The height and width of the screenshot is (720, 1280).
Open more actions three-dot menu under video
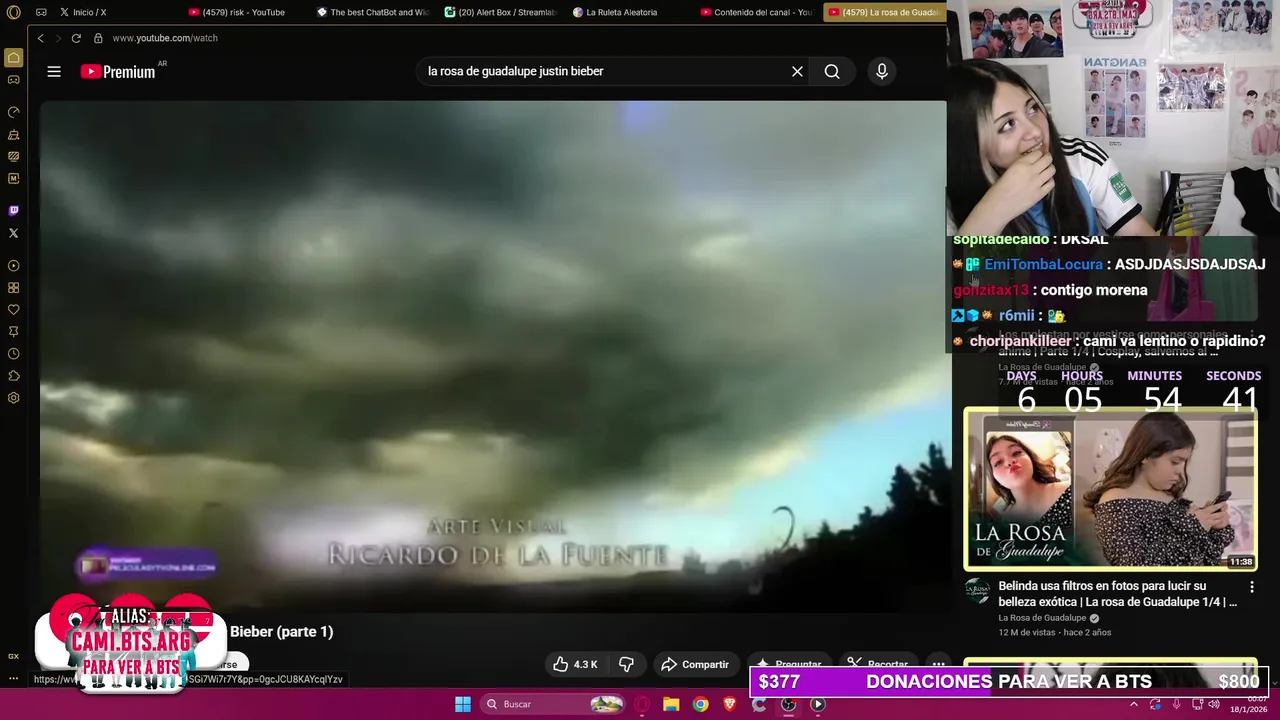[938, 664]
